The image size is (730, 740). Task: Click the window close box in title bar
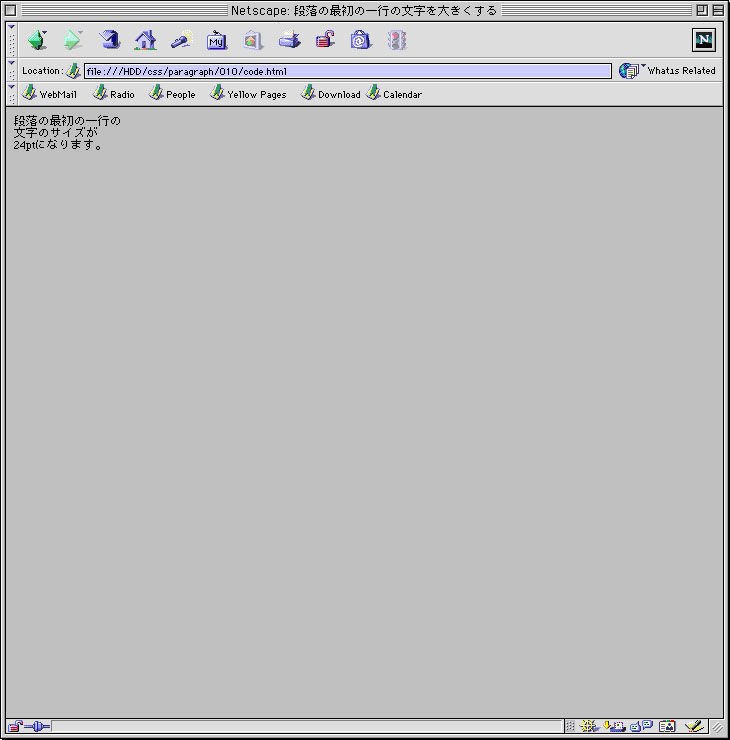10,10
